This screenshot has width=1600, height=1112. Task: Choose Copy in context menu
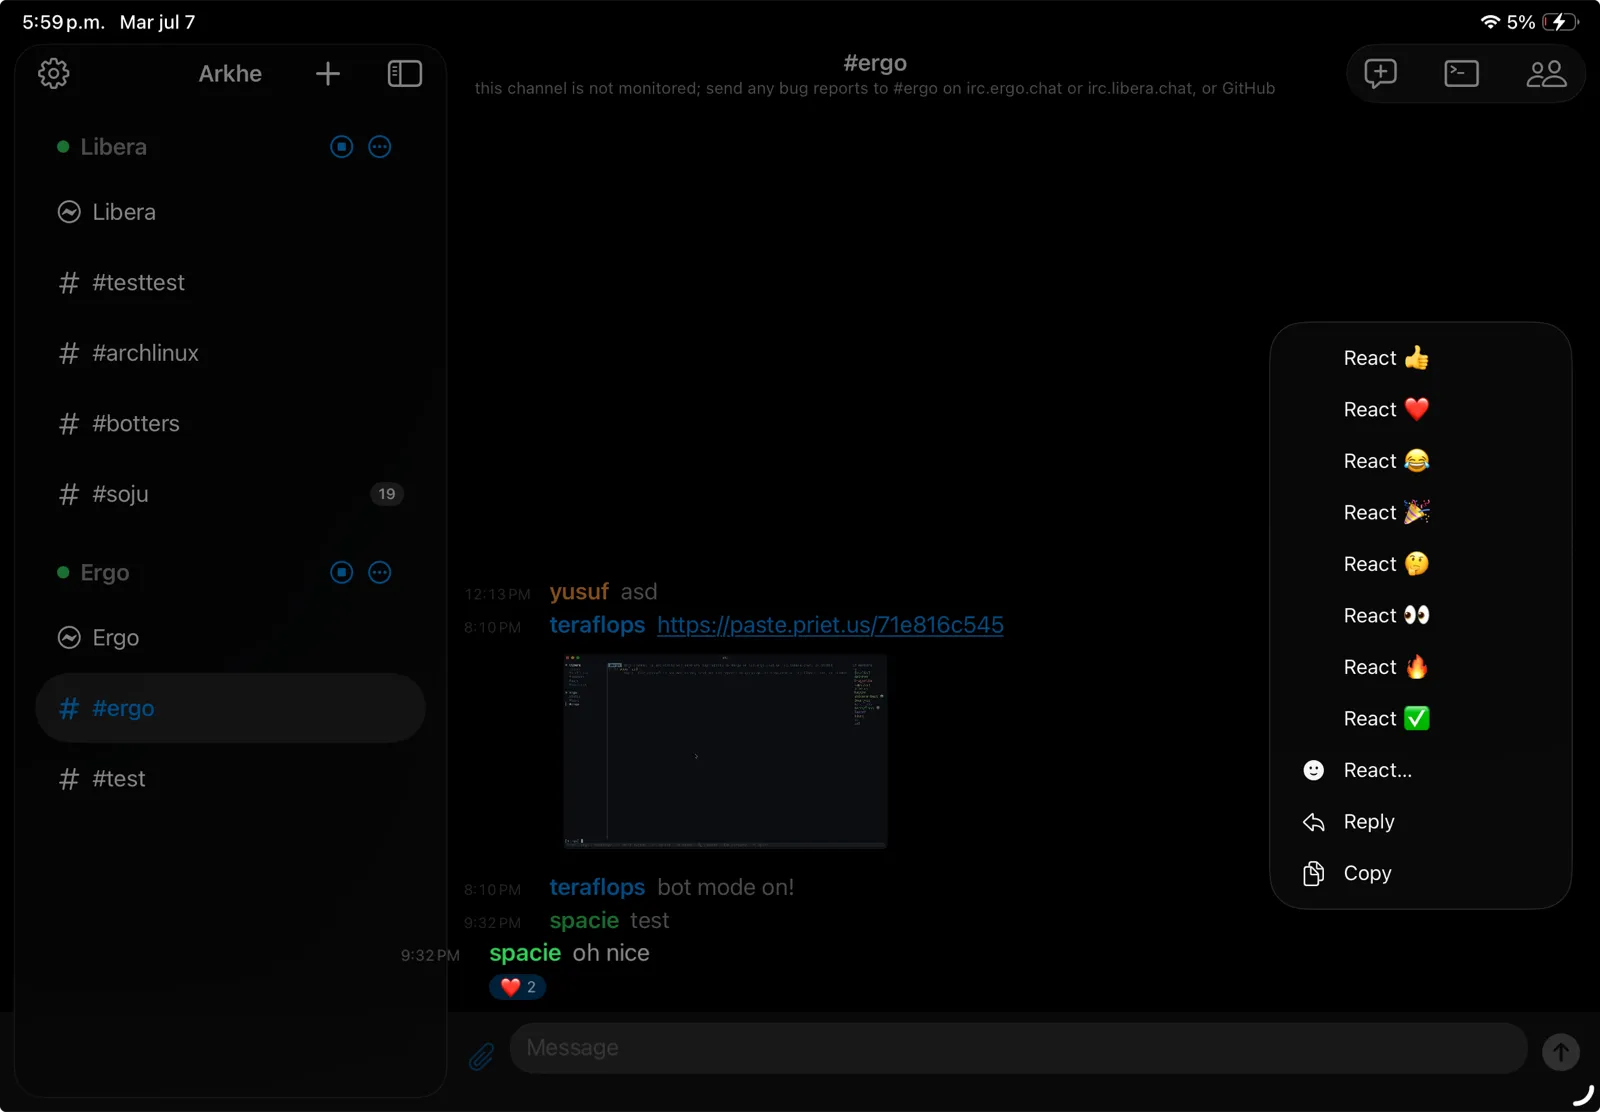click(x=1420, y=873)
